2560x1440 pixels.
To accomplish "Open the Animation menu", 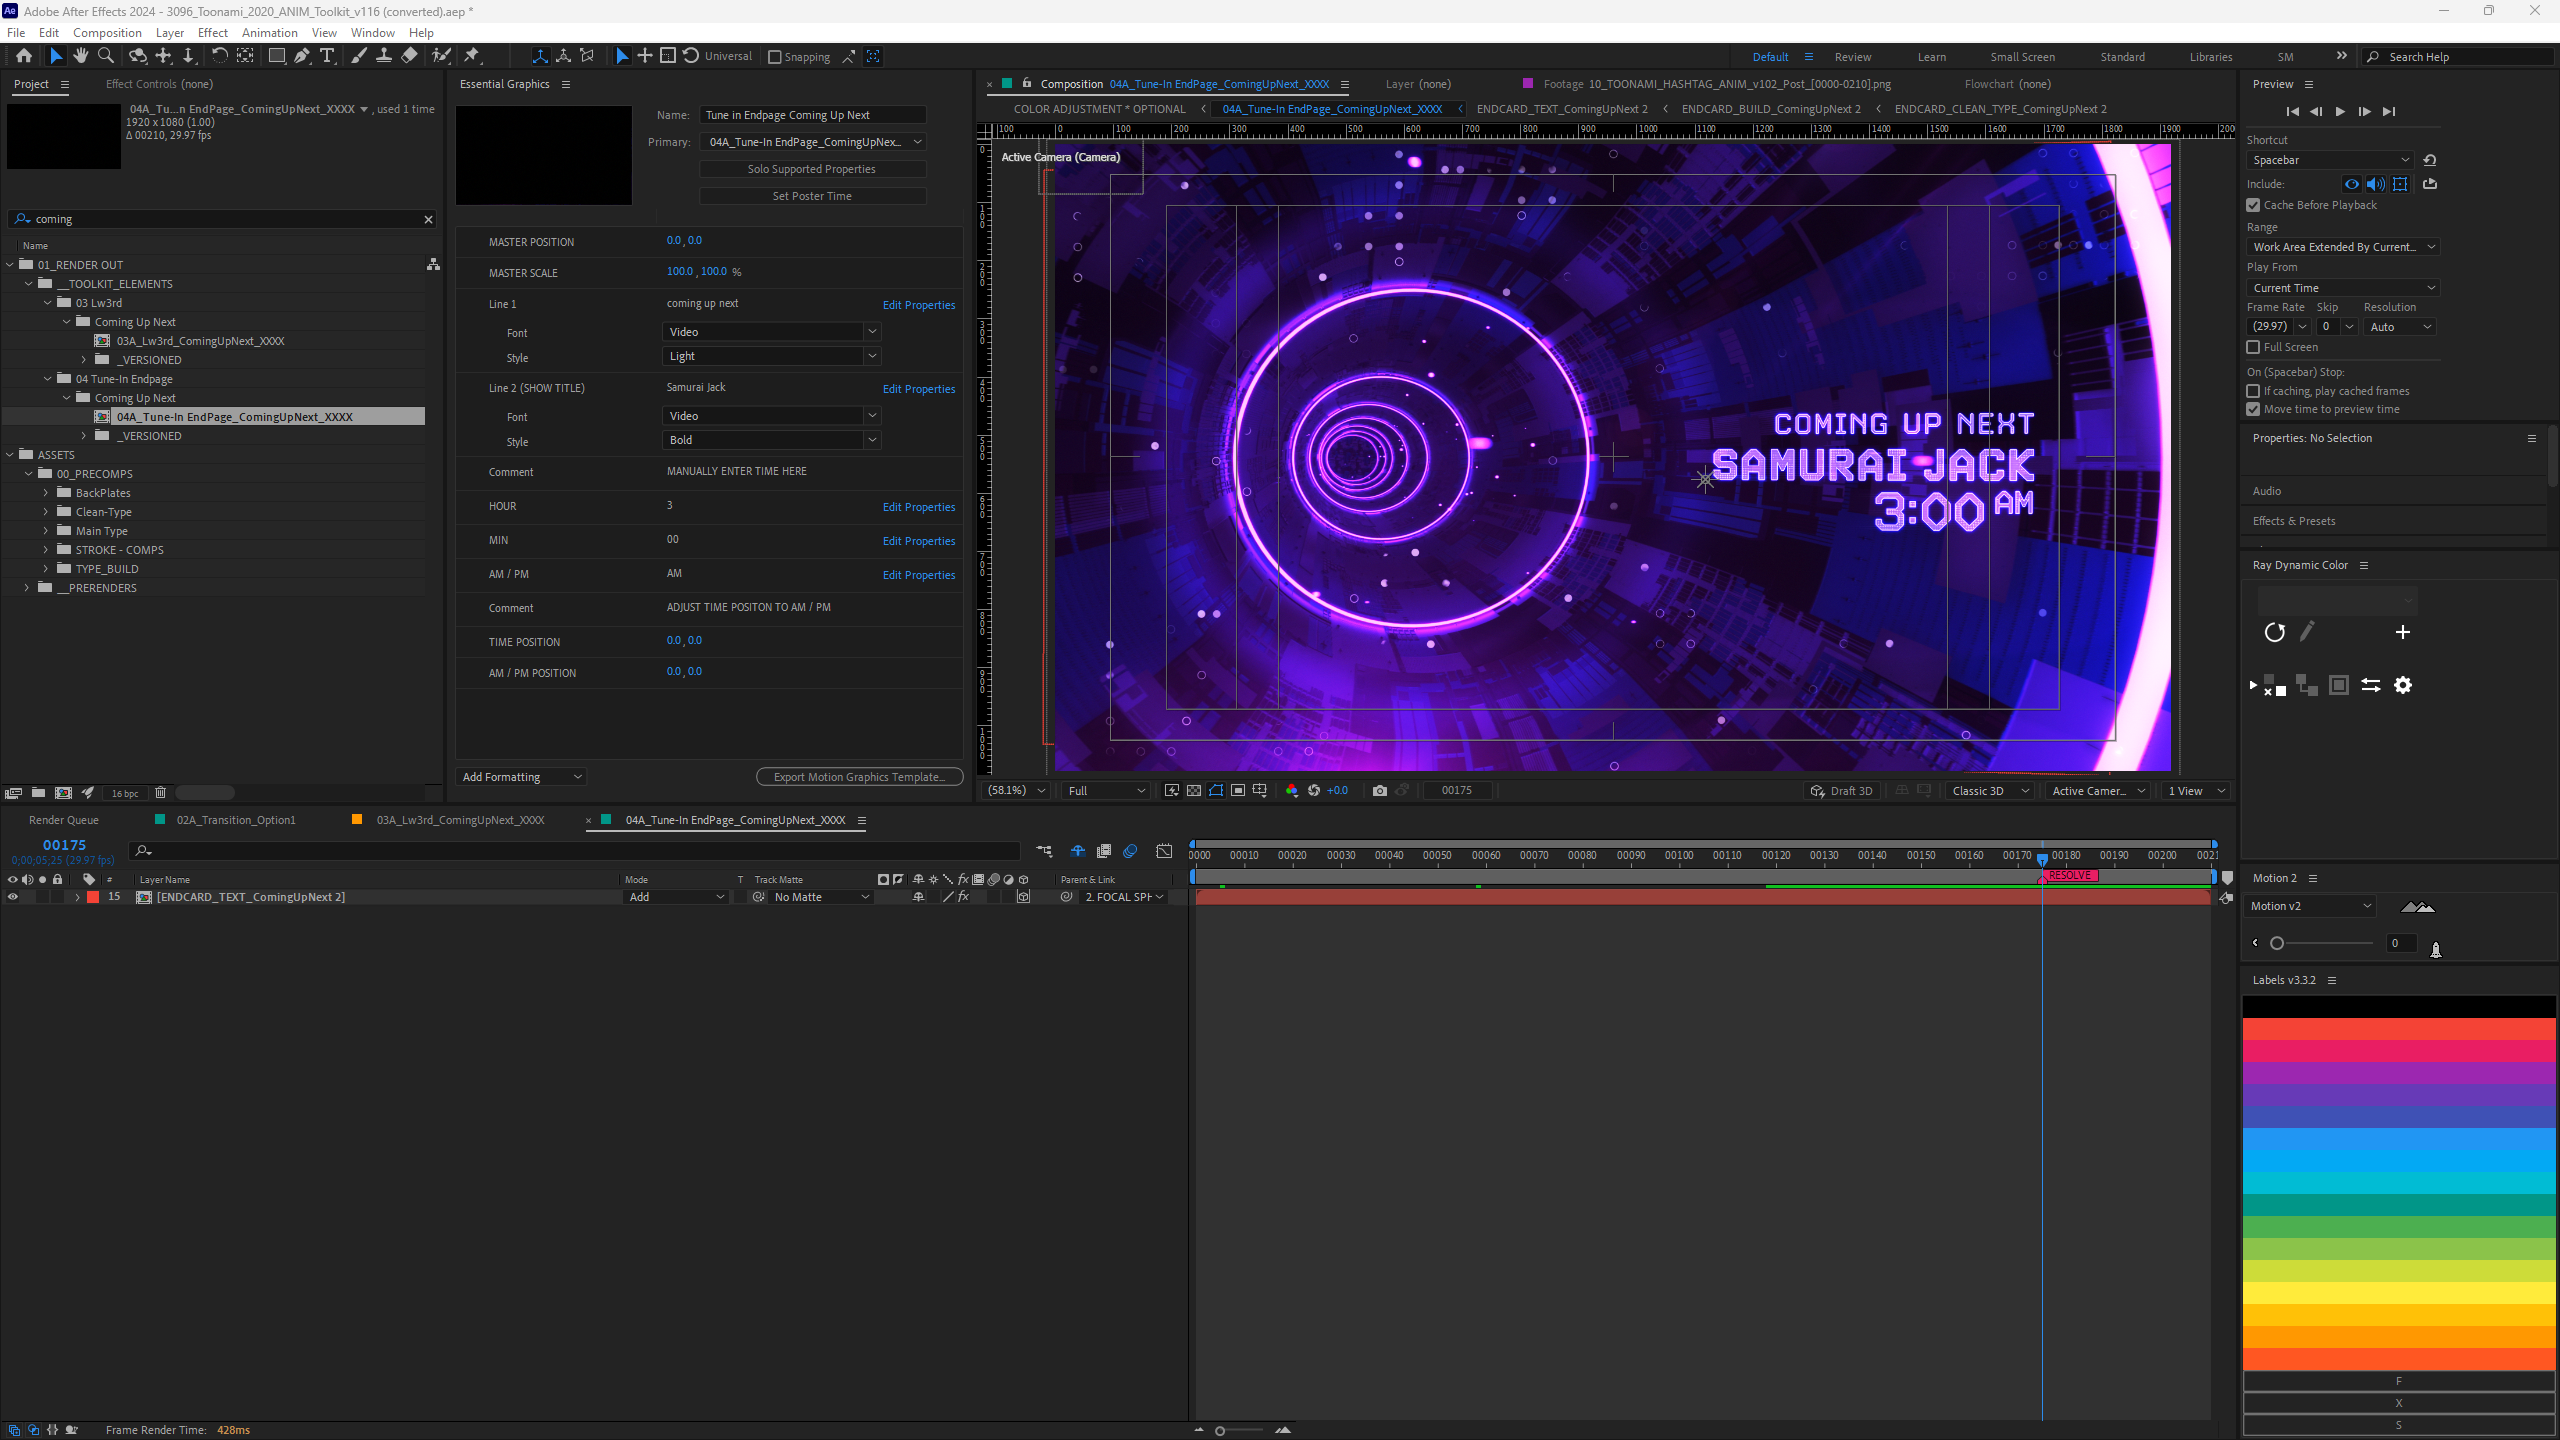I will [x=270, y=33].
